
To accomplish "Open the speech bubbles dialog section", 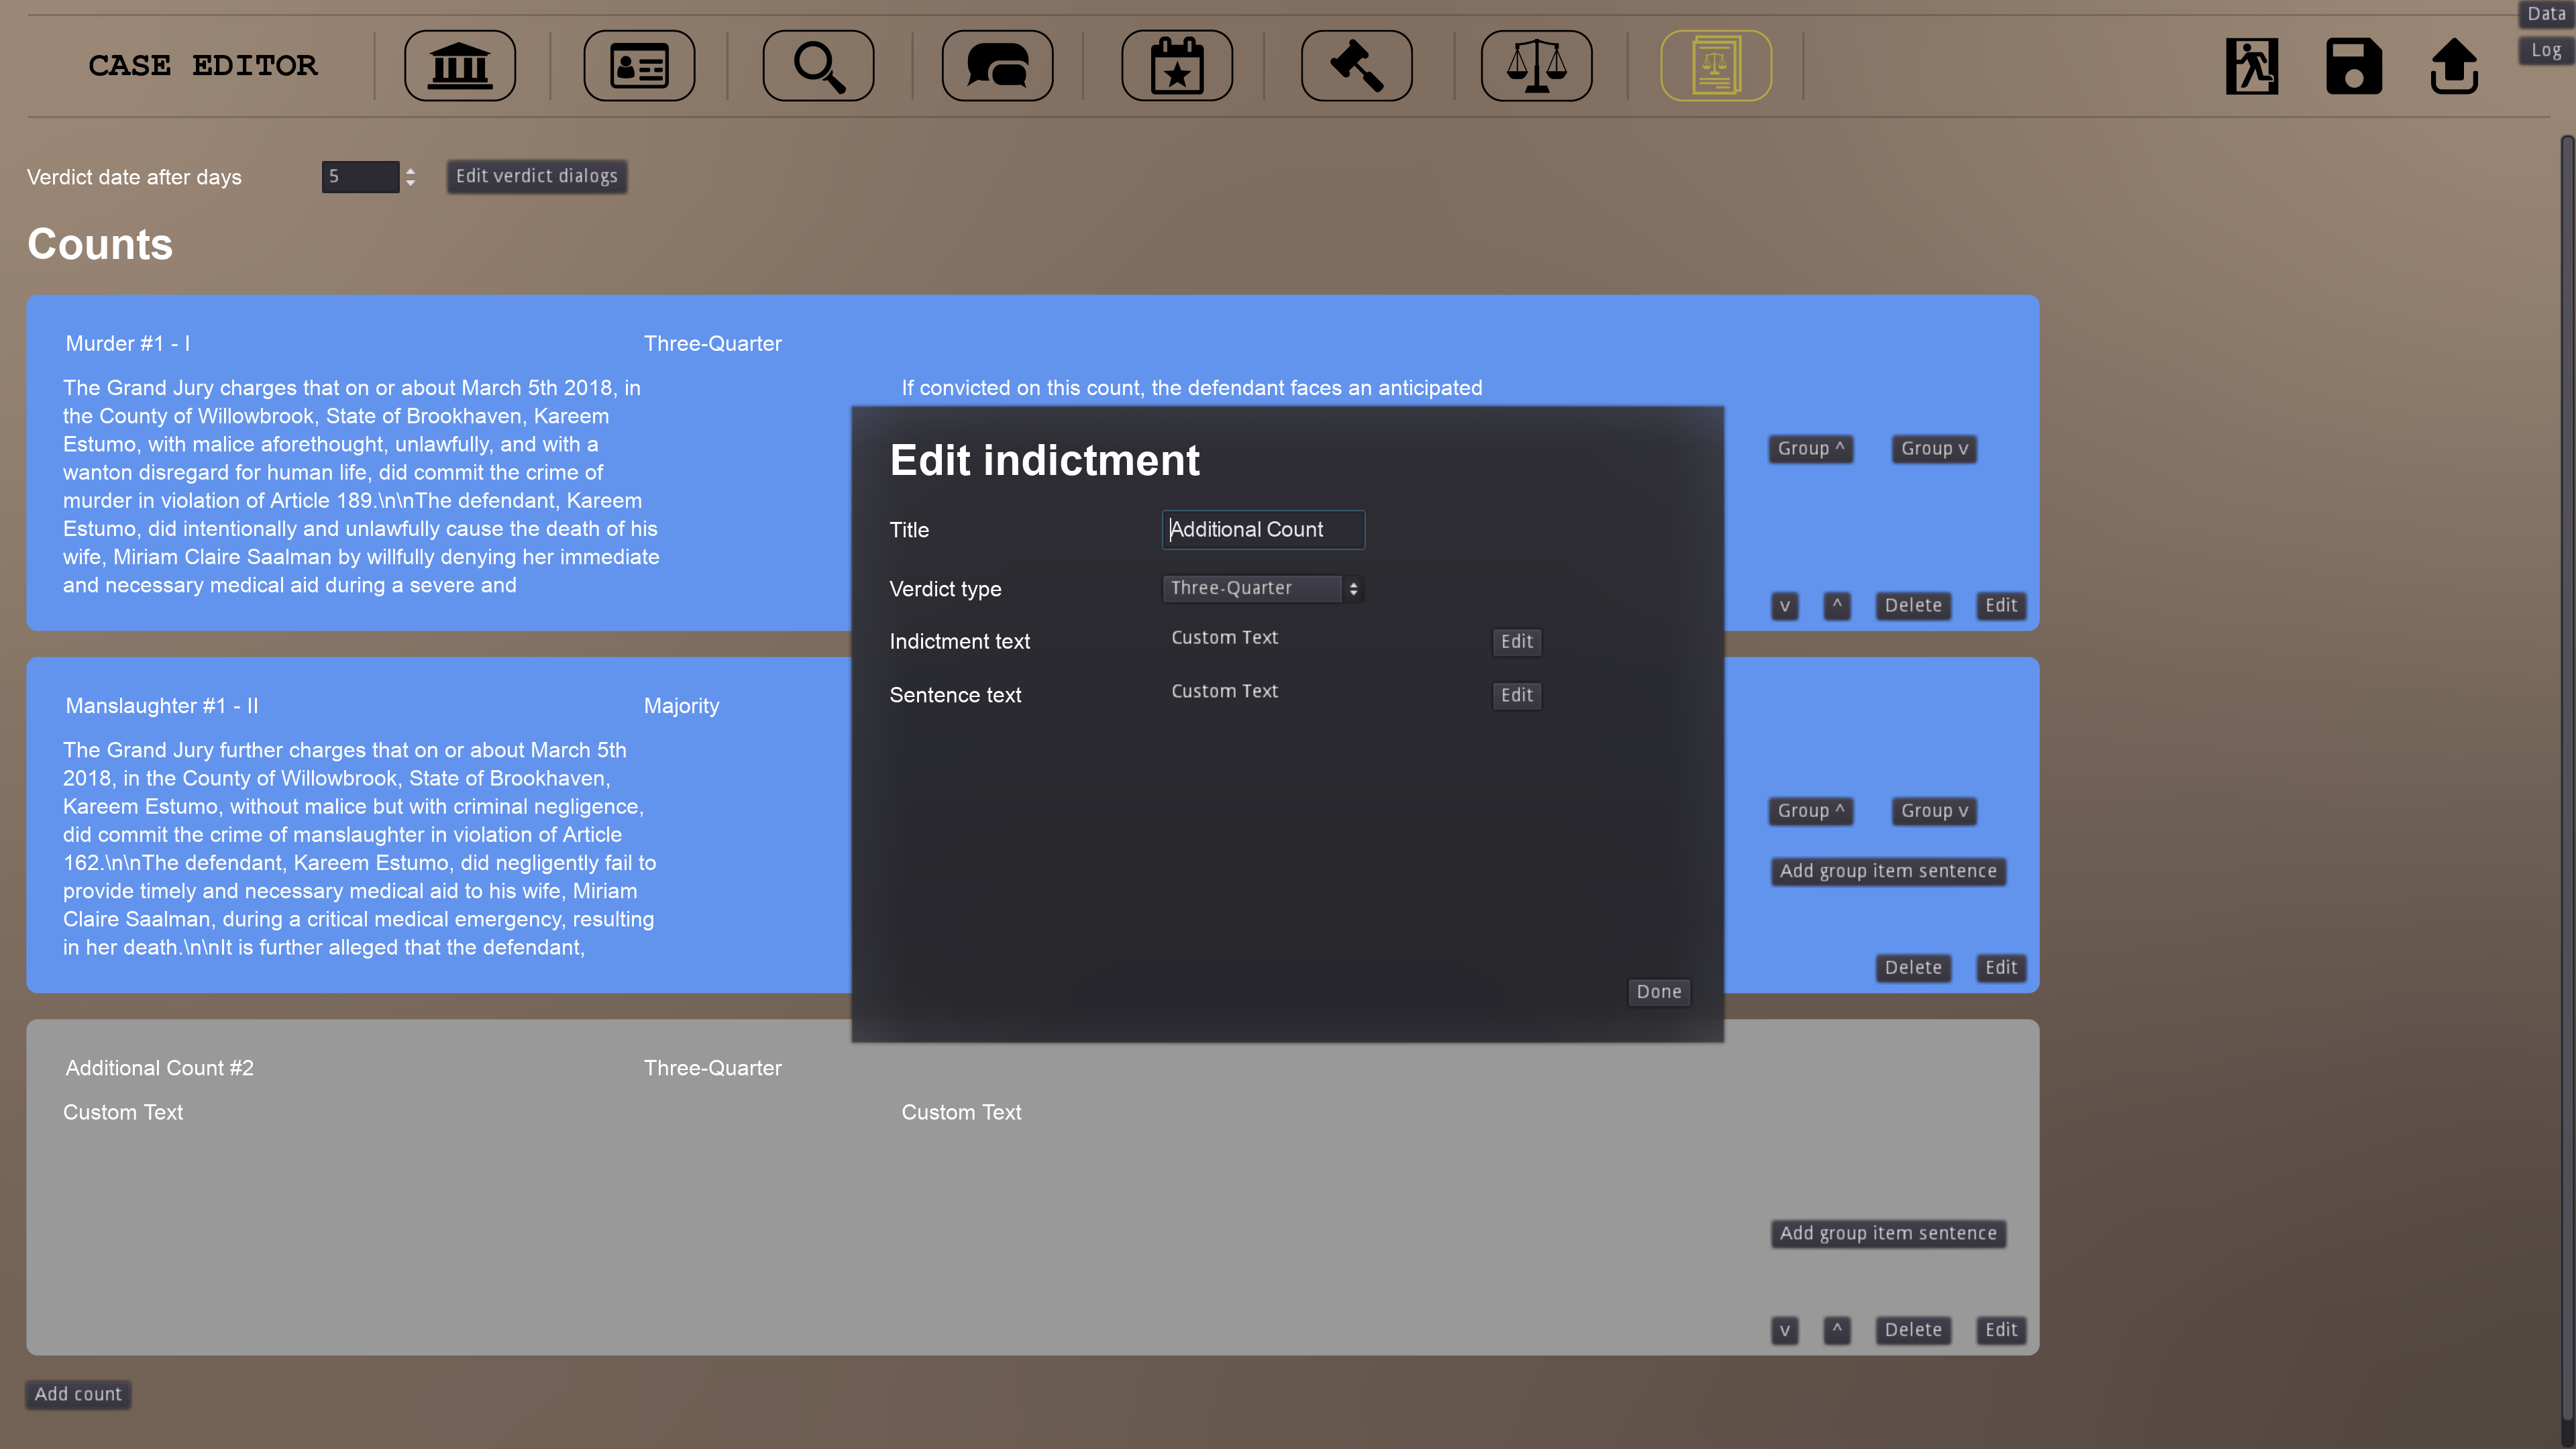I will pyautogui.click(x=997, y=66).
